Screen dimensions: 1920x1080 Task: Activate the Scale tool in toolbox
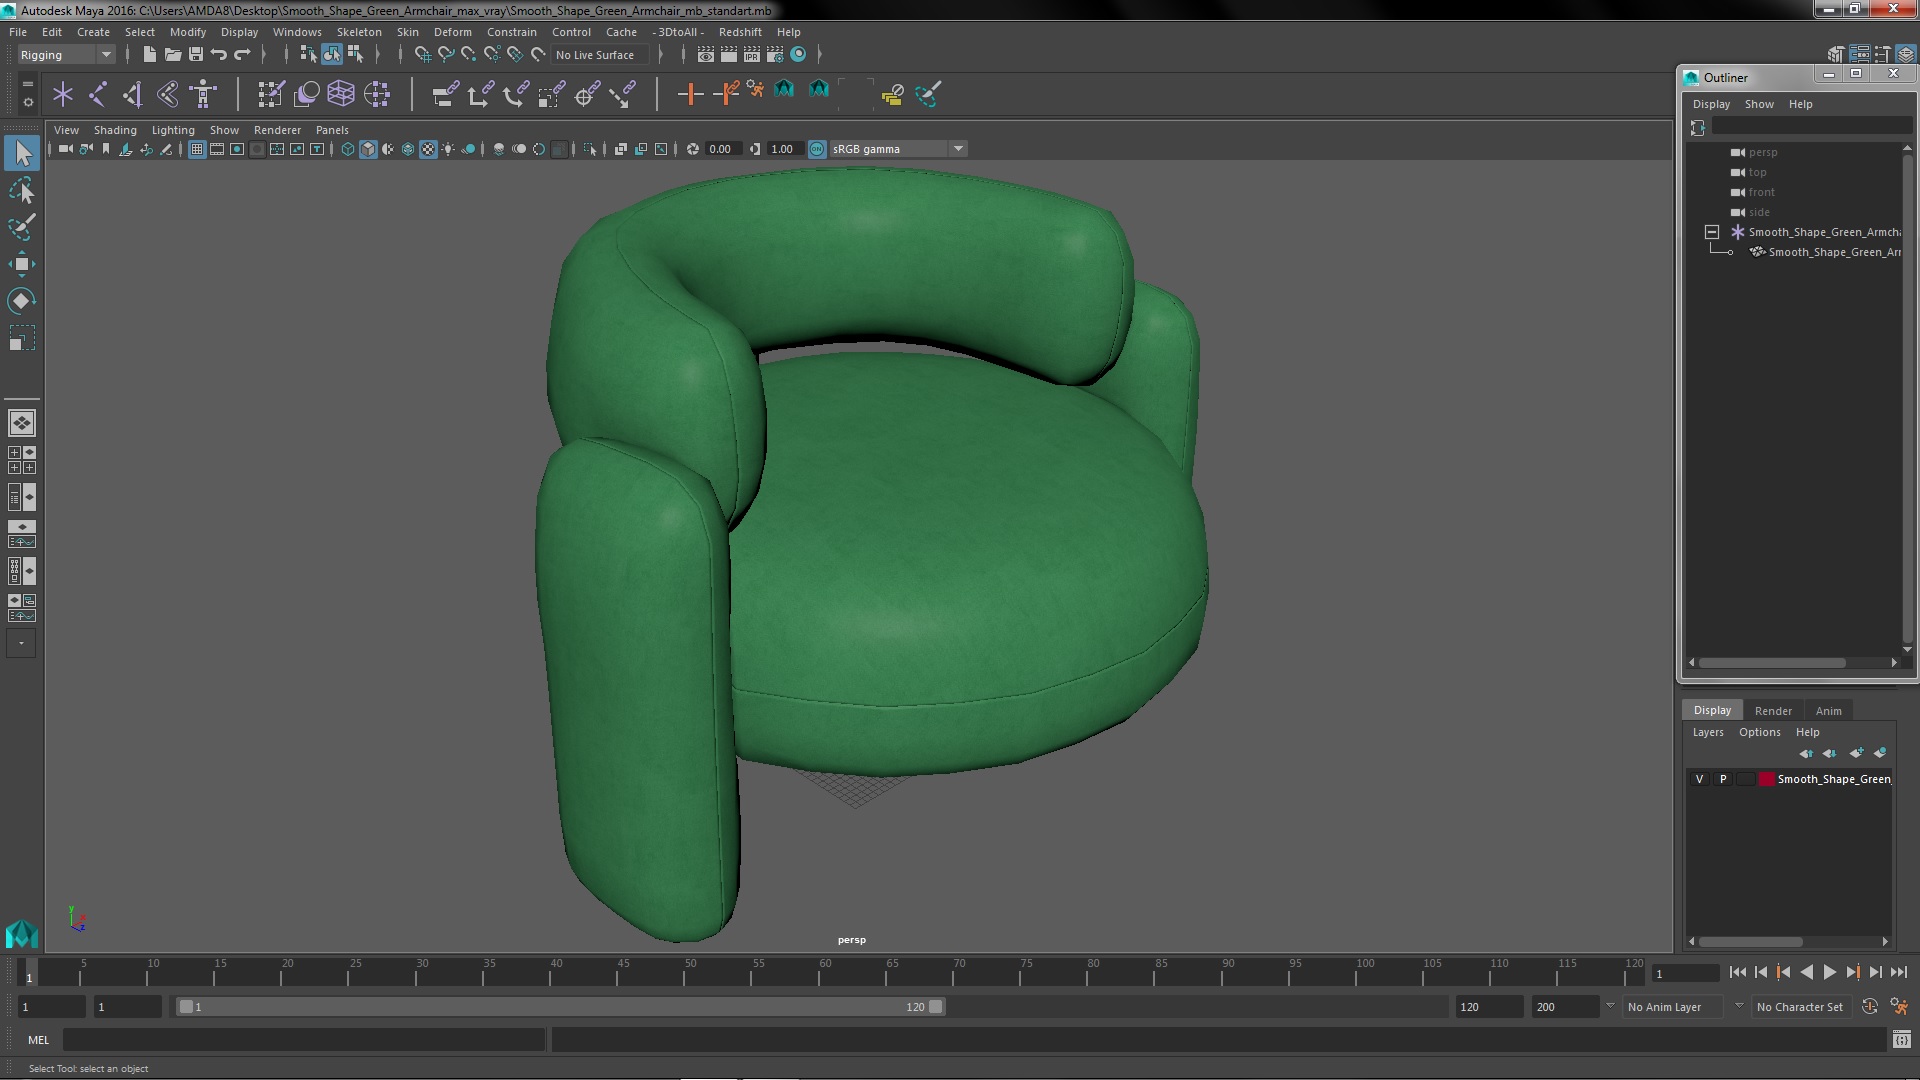22,338
